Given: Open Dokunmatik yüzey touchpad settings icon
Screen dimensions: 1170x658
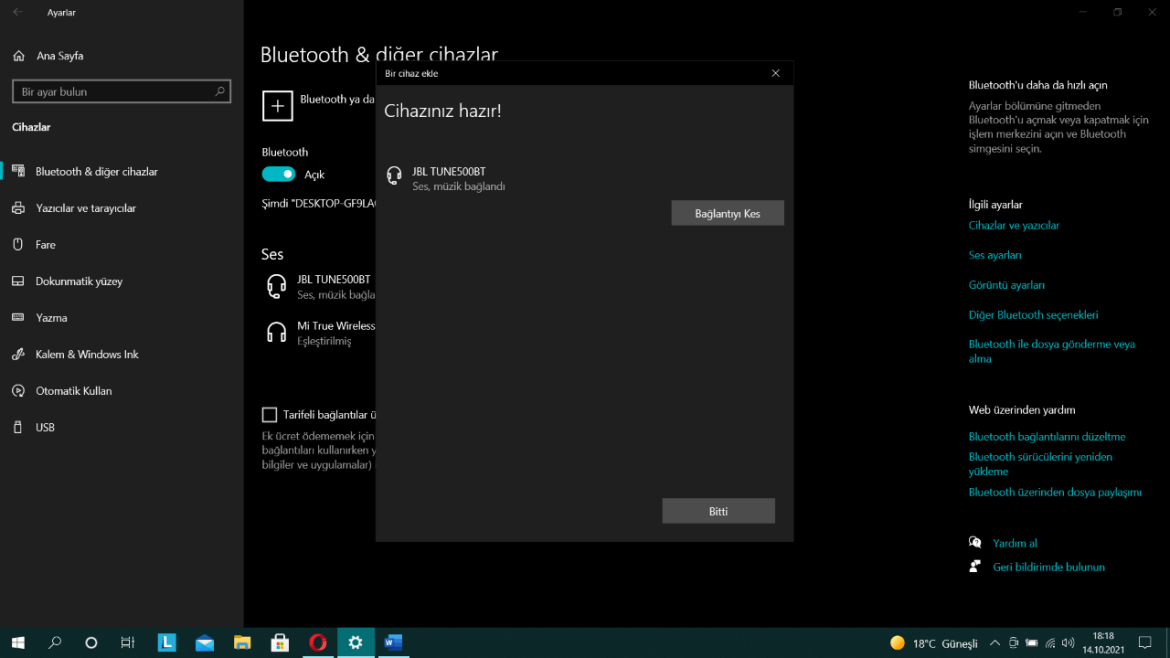Looking at the screenshot, I should (20, 281).
